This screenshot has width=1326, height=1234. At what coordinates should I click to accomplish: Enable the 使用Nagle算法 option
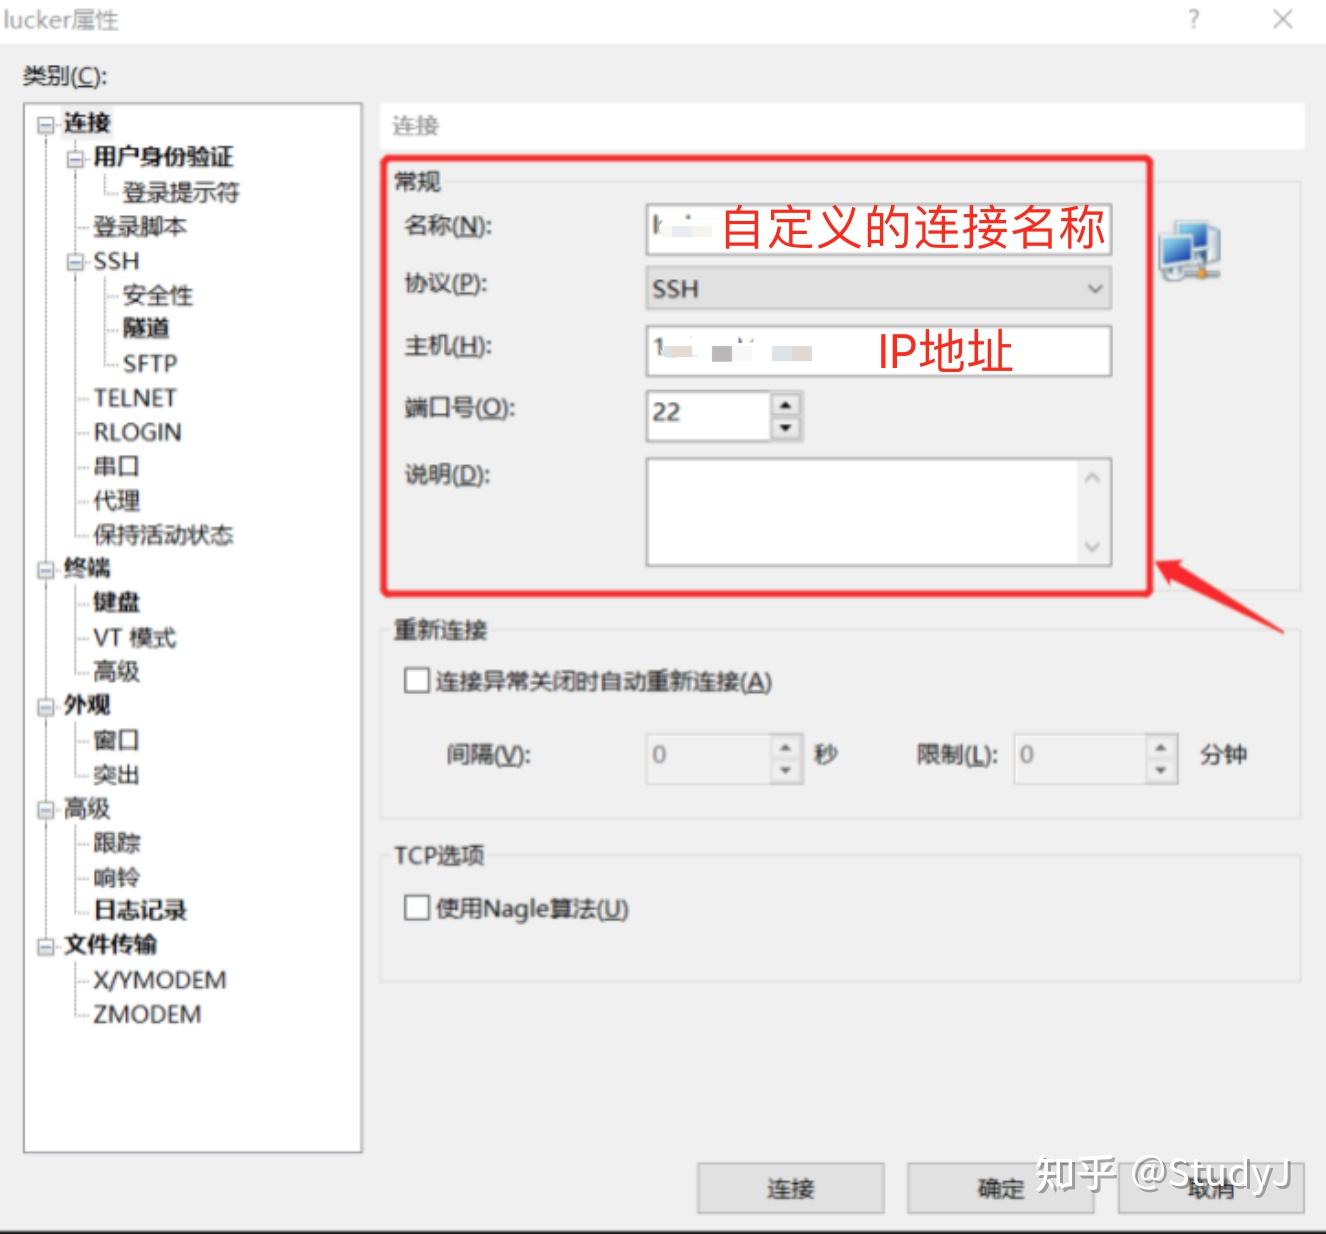click(x=417, y=907)
